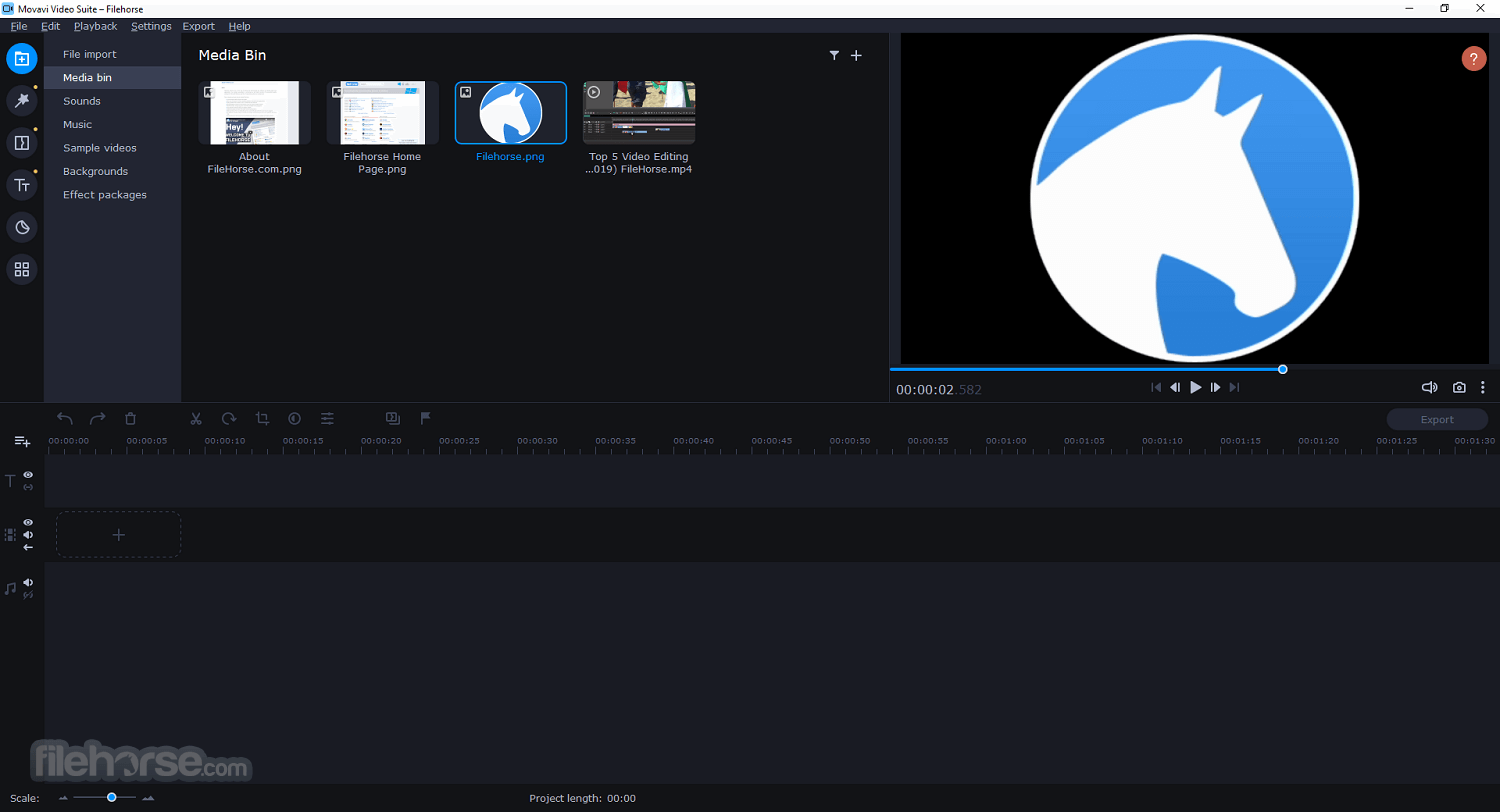Skip to the next clip
The height and width of the screenshot is (812, 1500).
pyautogui.click(x=1234, y=388)
